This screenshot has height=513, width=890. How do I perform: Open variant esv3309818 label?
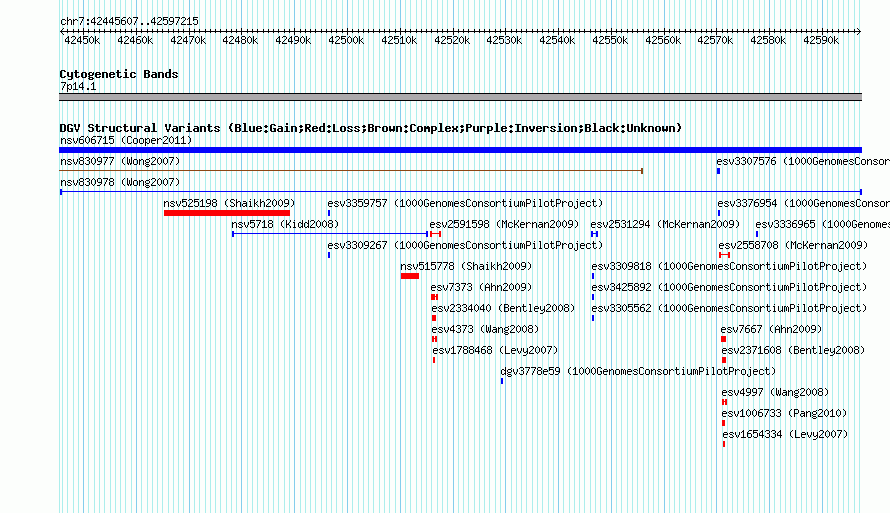pos(729,266)
